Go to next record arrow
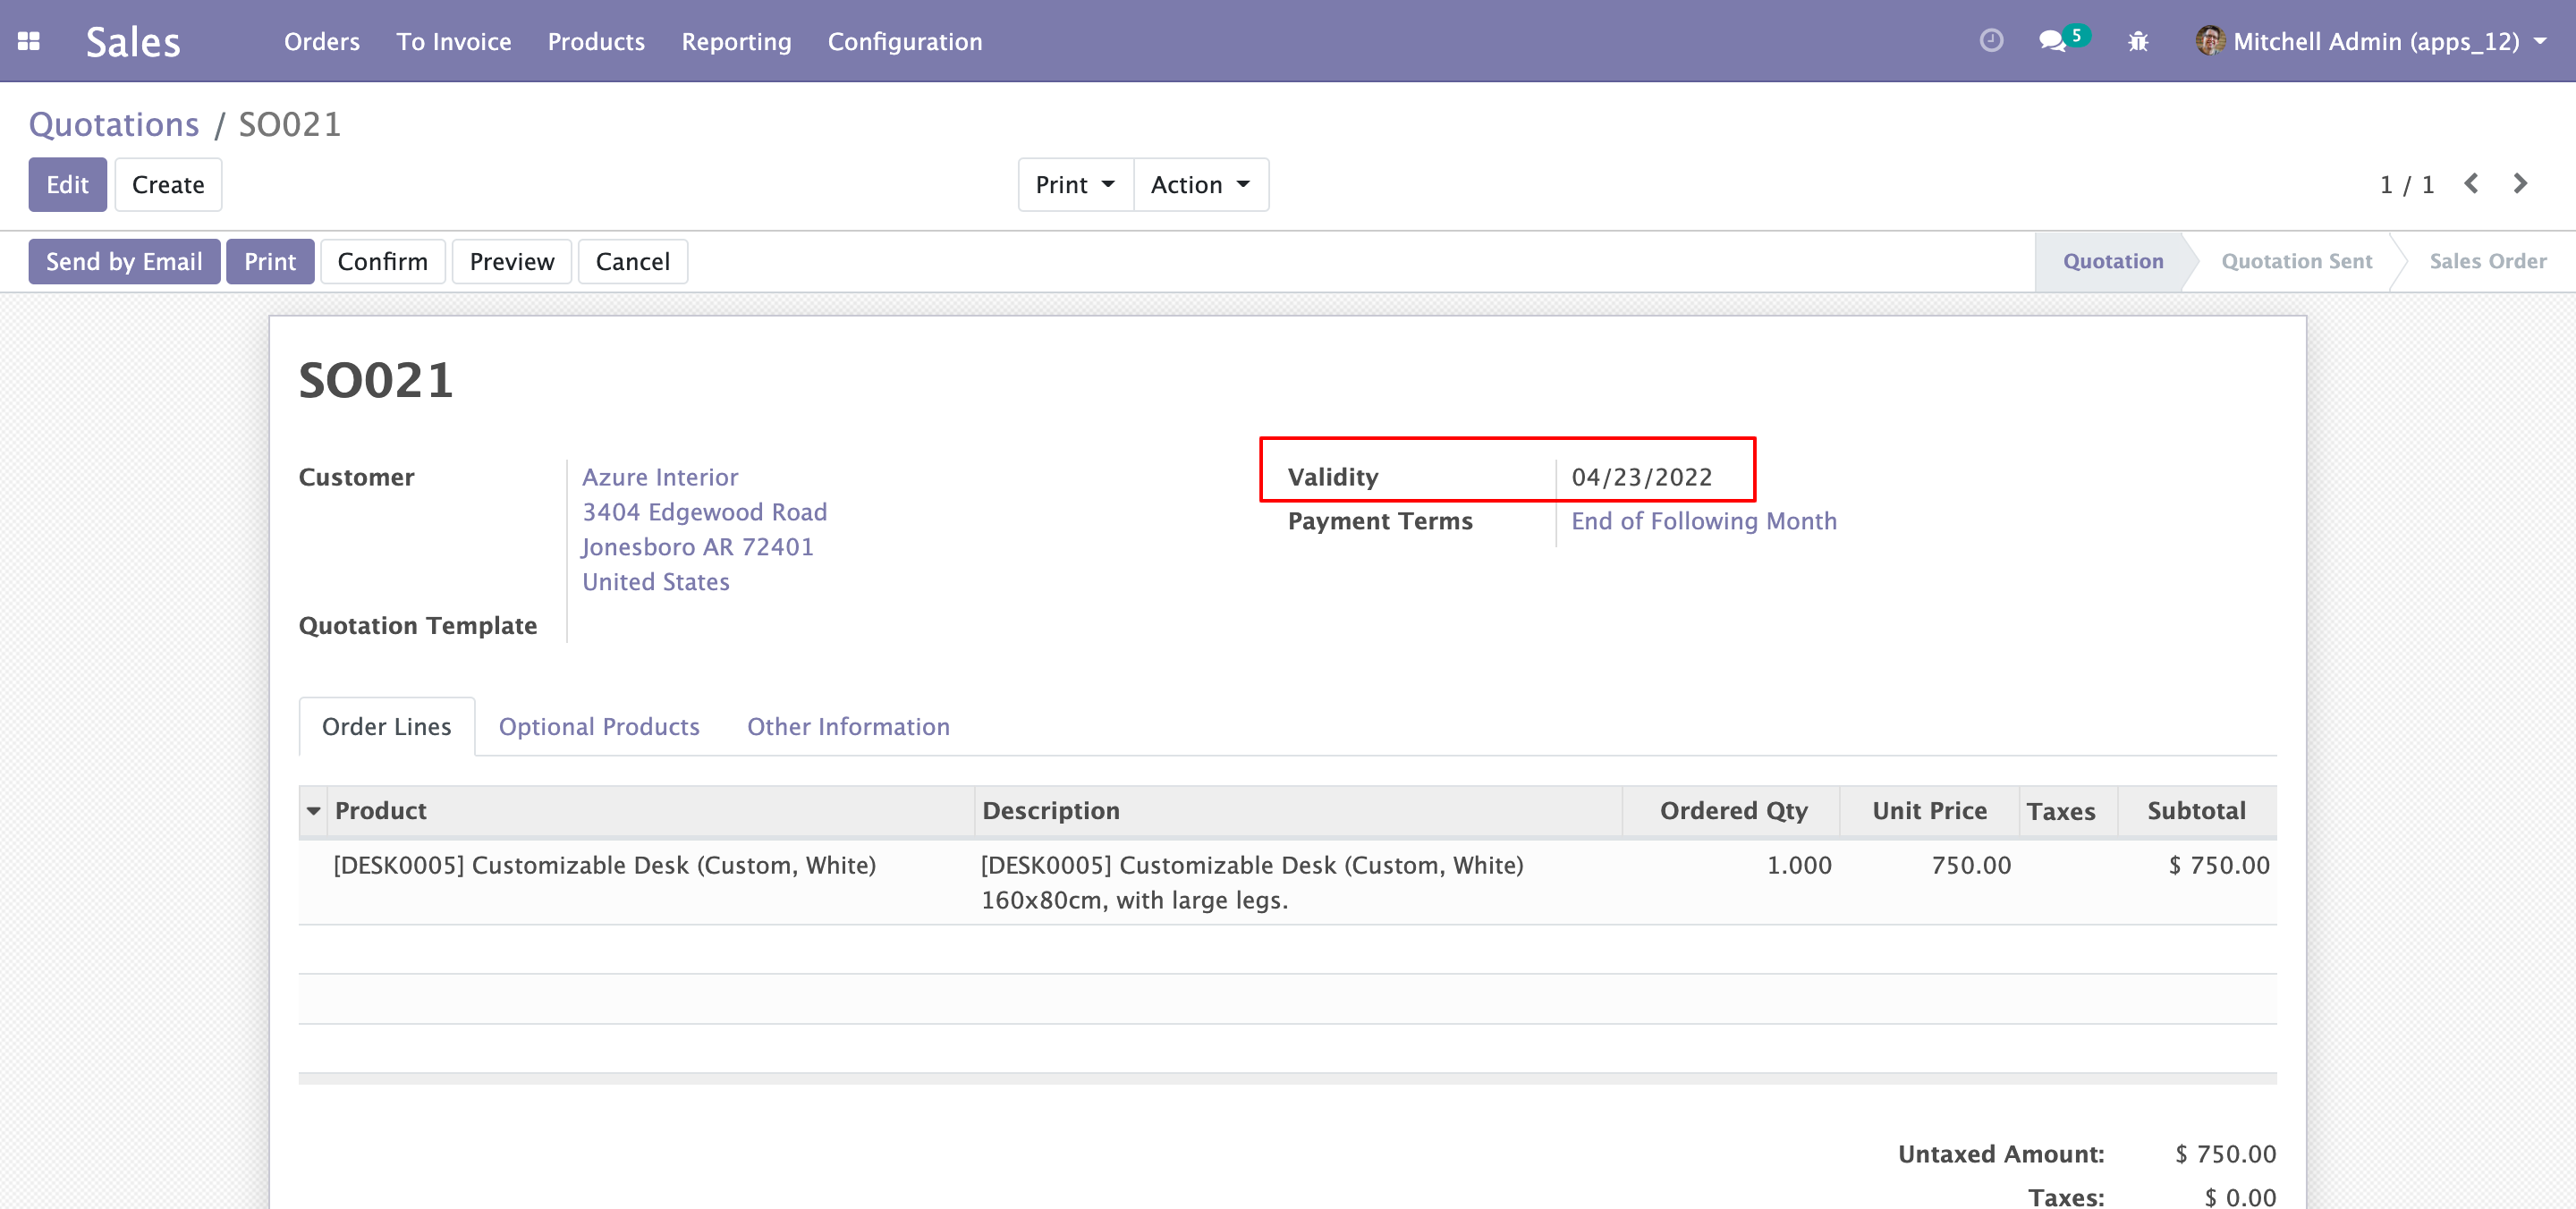 tap(2520, 184)
